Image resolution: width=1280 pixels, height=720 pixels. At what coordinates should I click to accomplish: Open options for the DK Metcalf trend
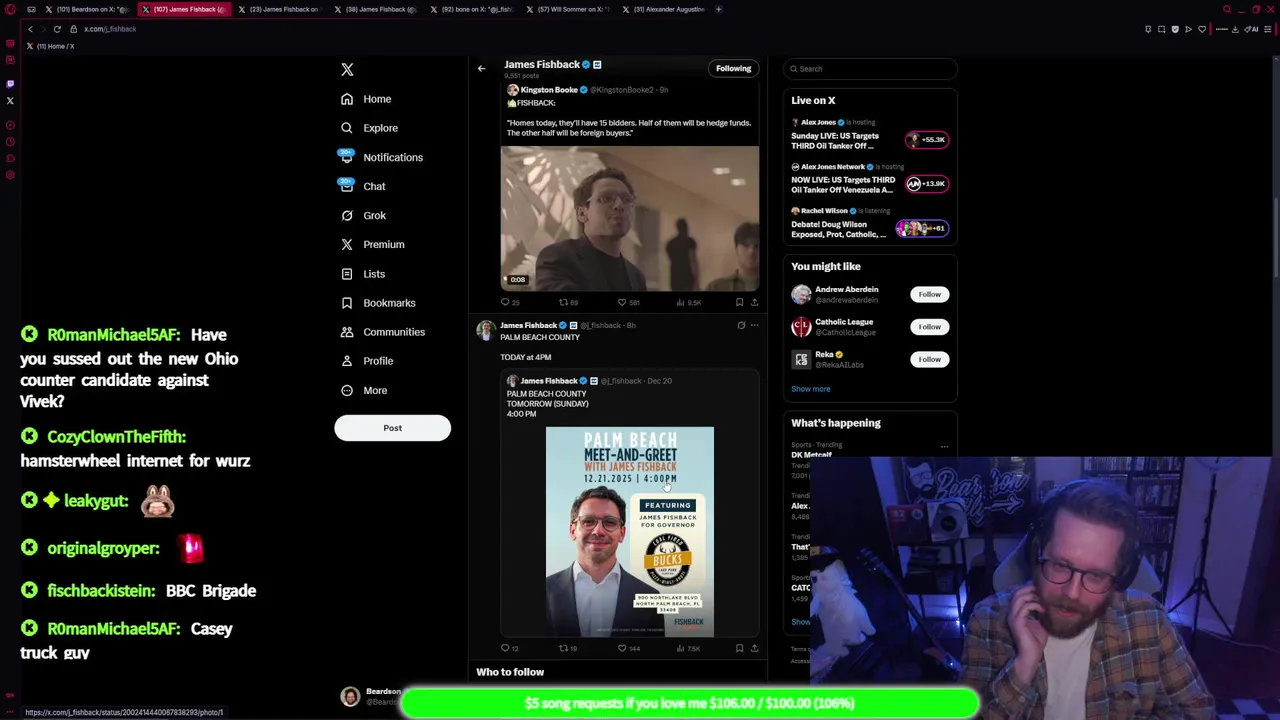(944, 446)
